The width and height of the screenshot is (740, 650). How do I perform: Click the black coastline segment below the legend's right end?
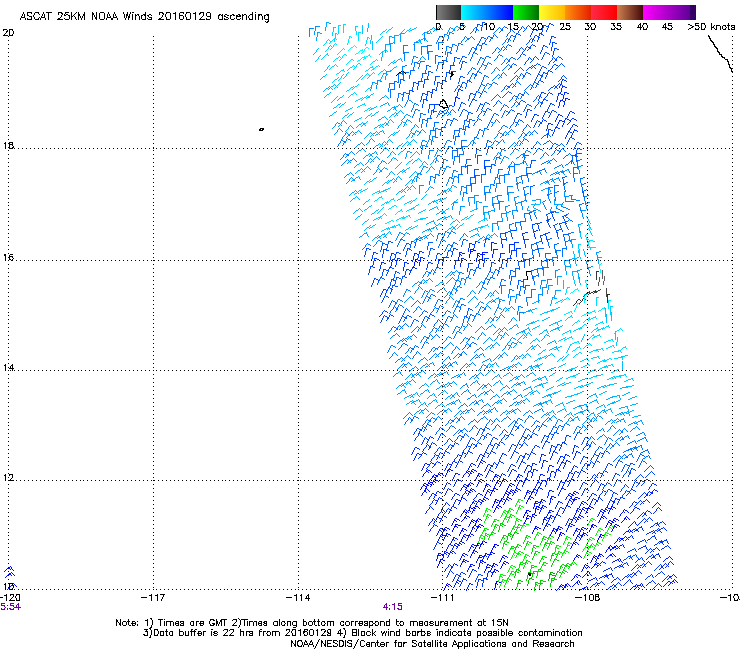pos(721,53)
